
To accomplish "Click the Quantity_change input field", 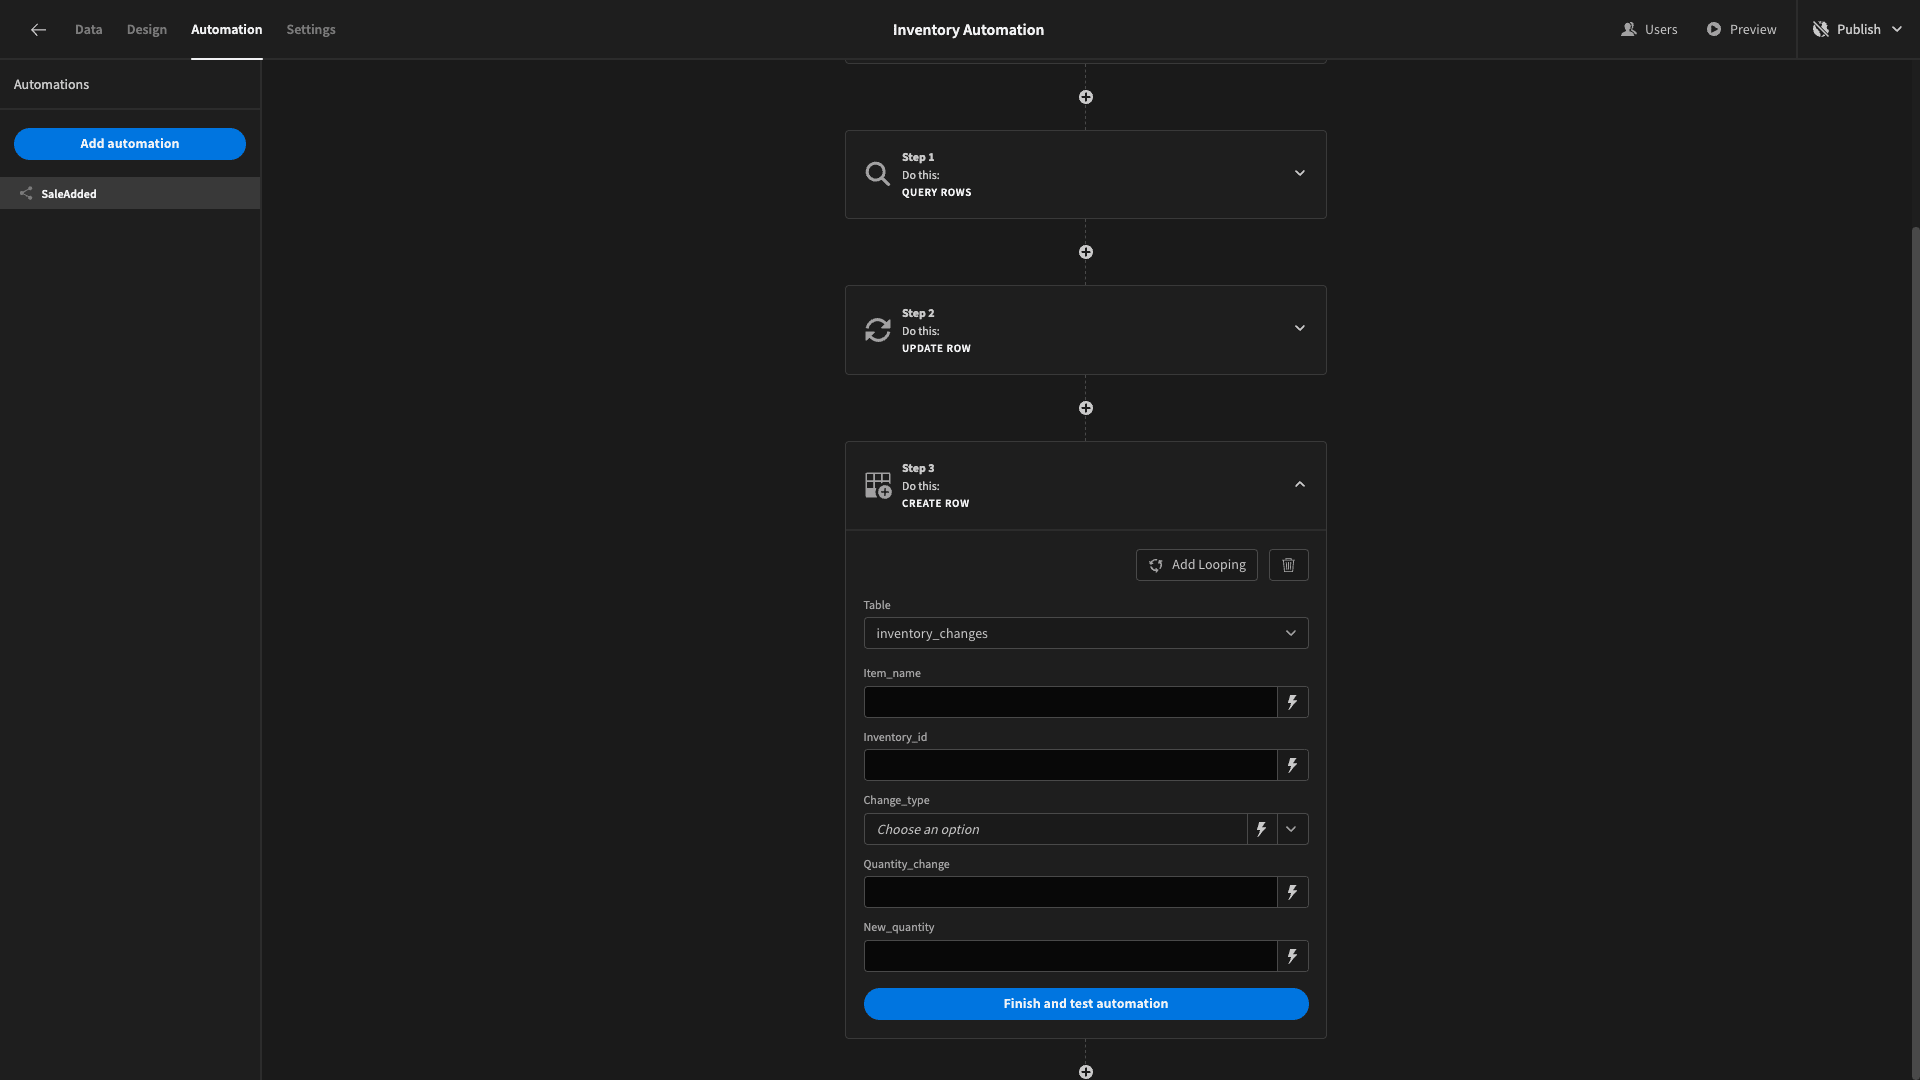I will 1071,892.
